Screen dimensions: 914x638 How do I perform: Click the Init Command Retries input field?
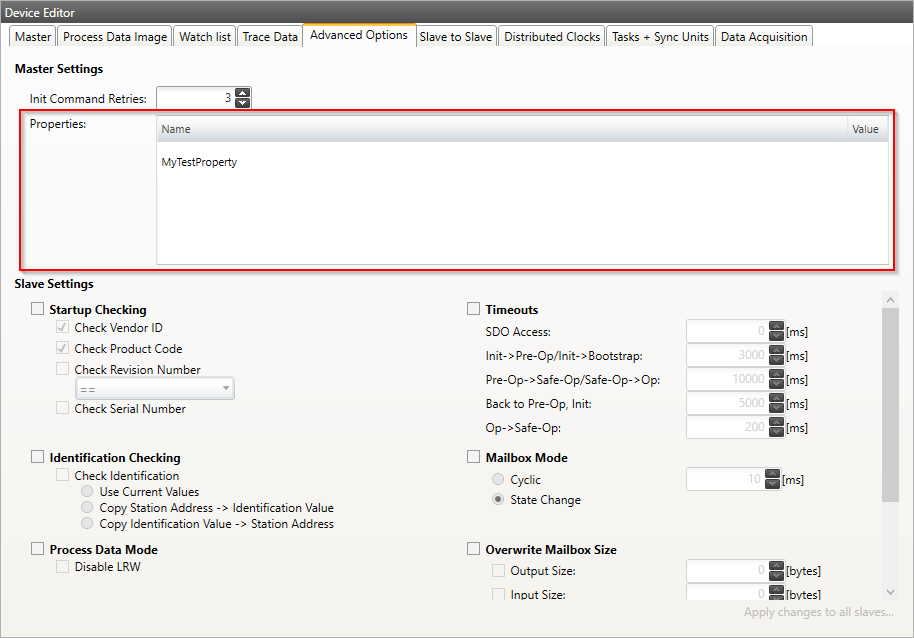point(195,98)
